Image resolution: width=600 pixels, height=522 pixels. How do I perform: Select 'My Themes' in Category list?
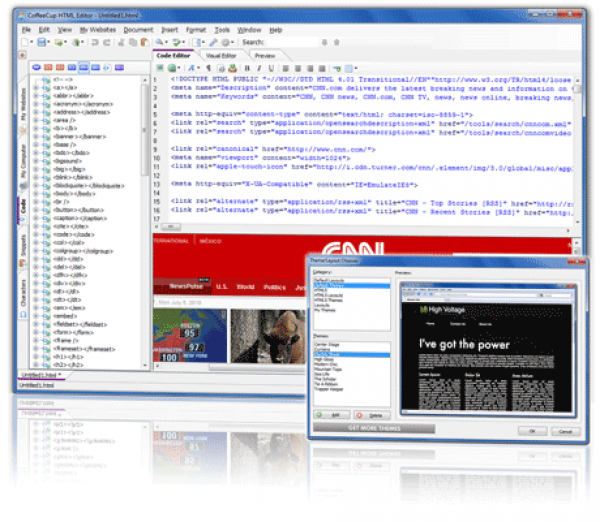pyautogui.click(x=324, y=310)
